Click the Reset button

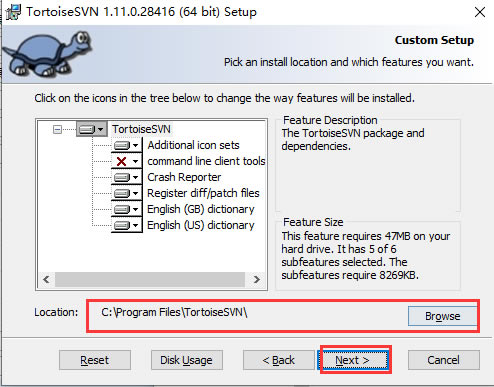coord(95,360)
